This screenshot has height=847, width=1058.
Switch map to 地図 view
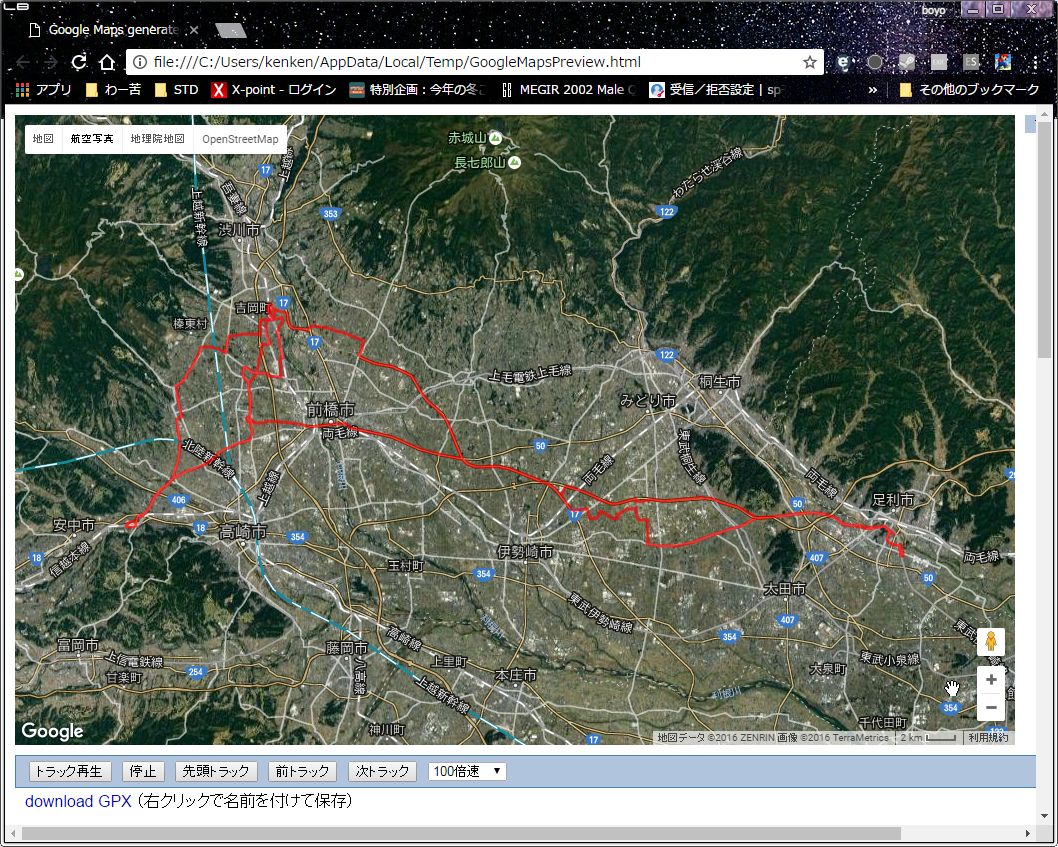pyautogui.click(x=43, y=139)
